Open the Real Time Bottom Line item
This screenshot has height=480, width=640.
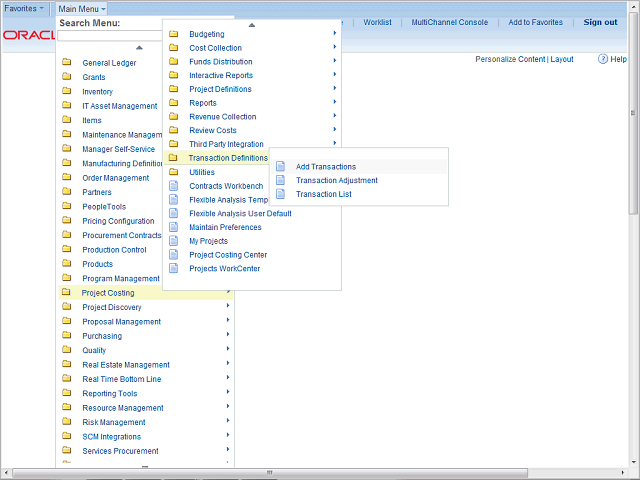point(122,379)
